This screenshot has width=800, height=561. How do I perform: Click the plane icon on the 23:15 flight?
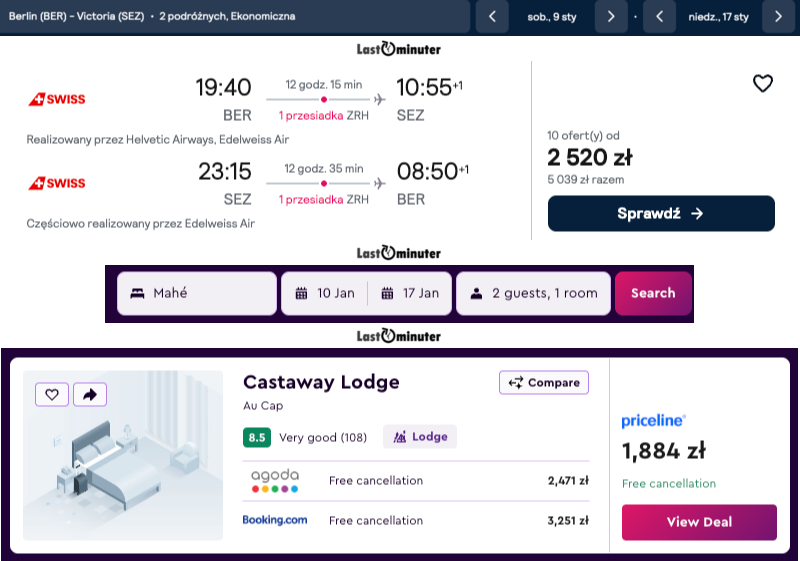tap(379, 183)
